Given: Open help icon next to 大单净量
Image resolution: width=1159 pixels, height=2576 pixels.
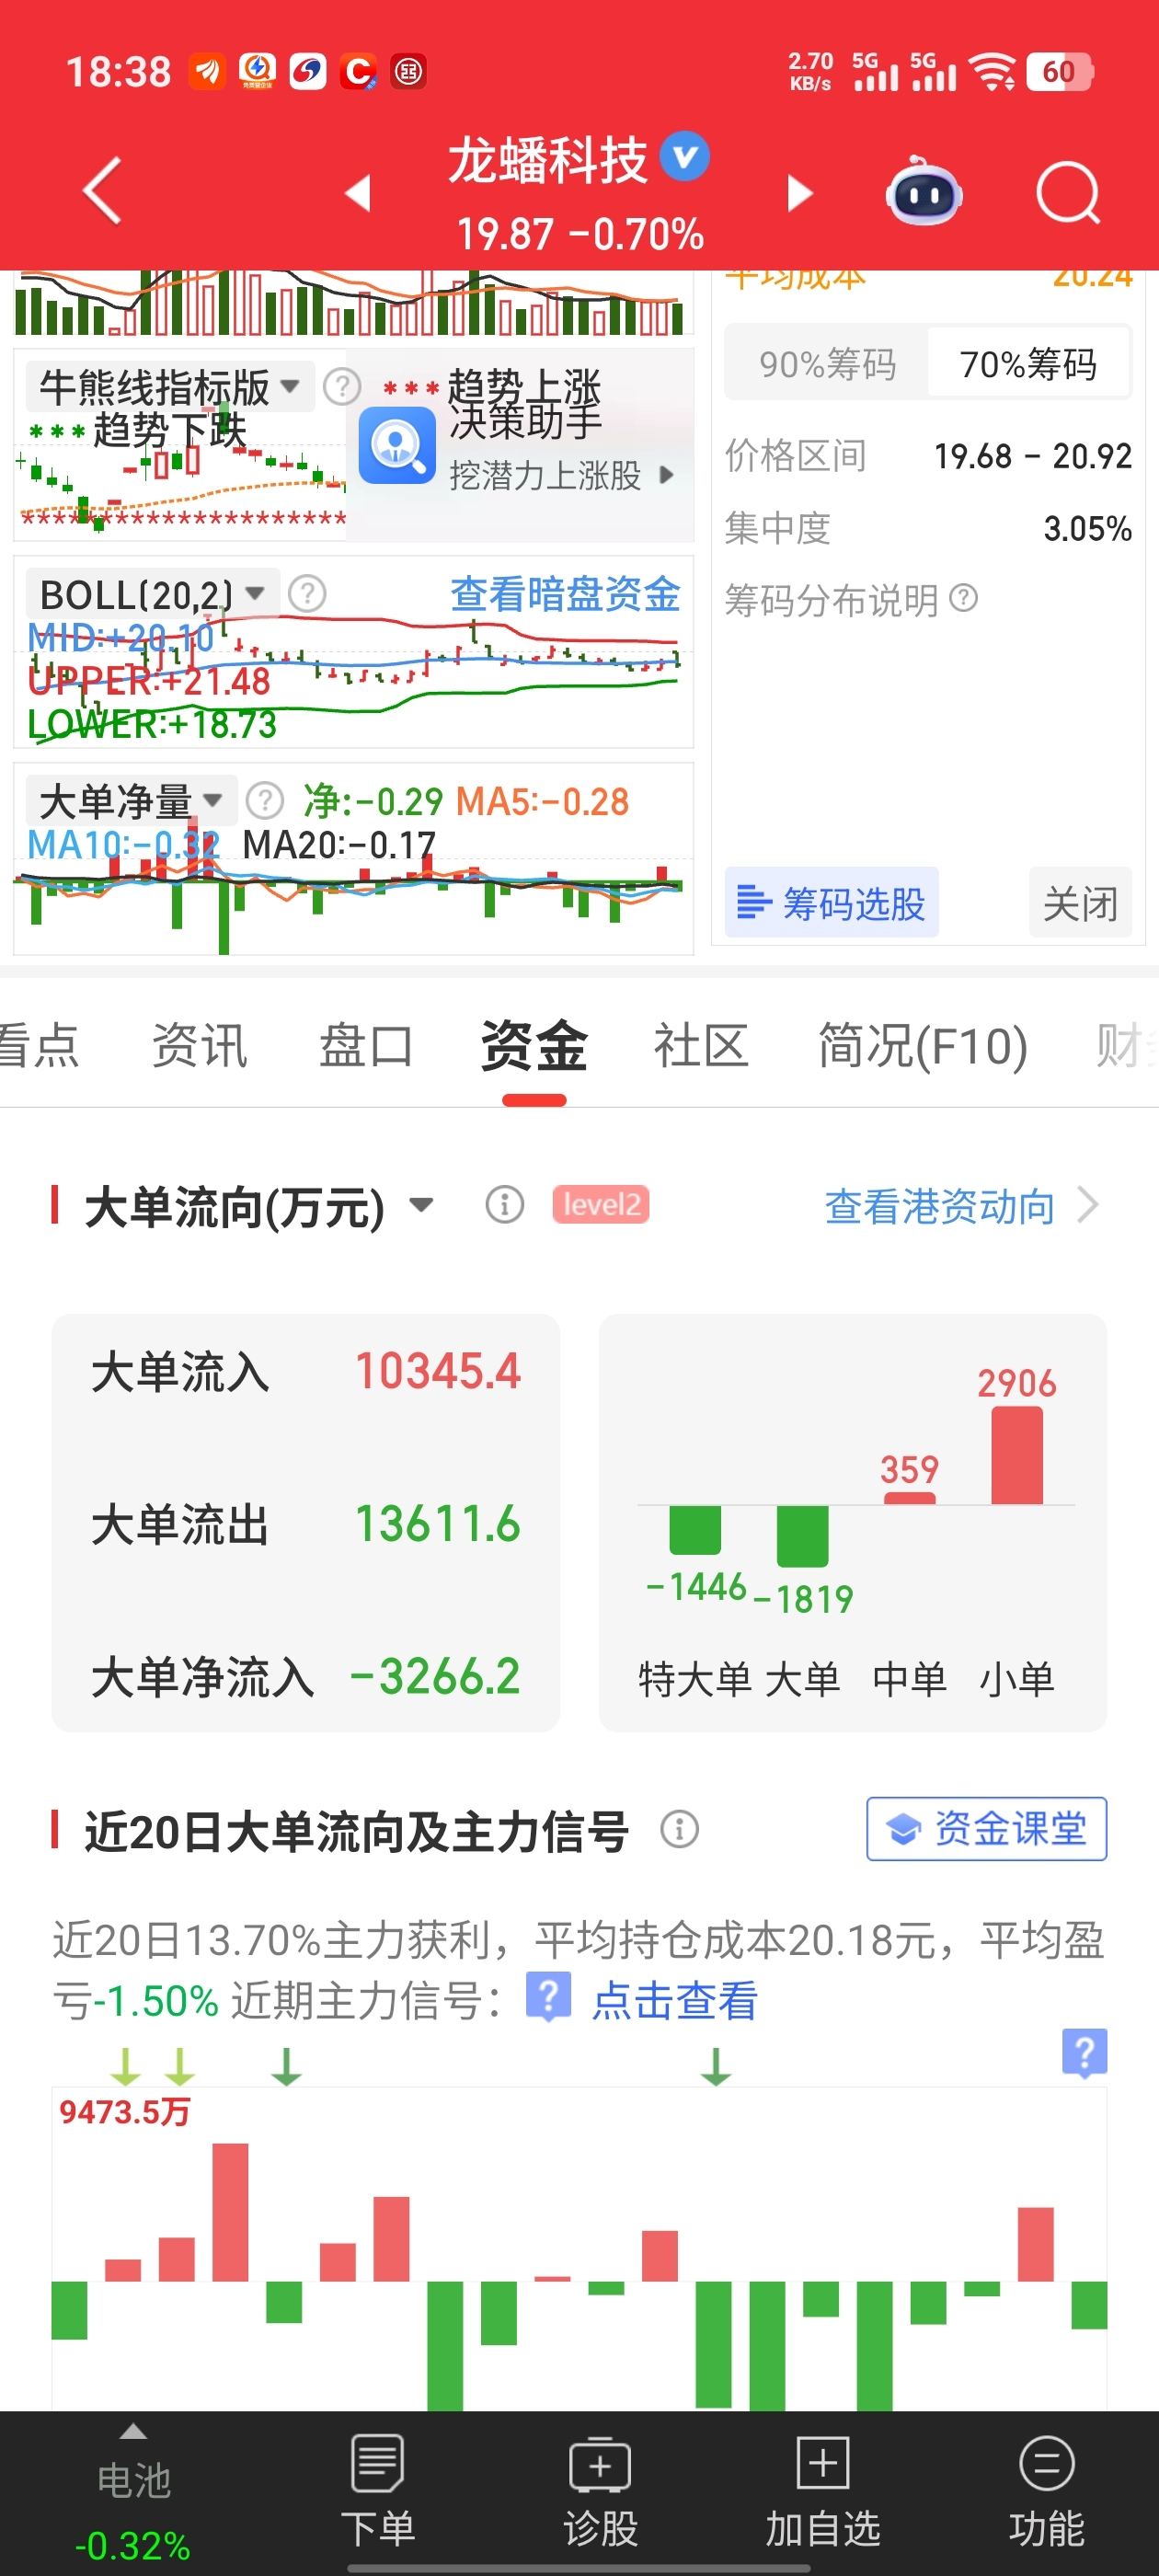Looking at the screenshot, I should (x=265, y=800).
